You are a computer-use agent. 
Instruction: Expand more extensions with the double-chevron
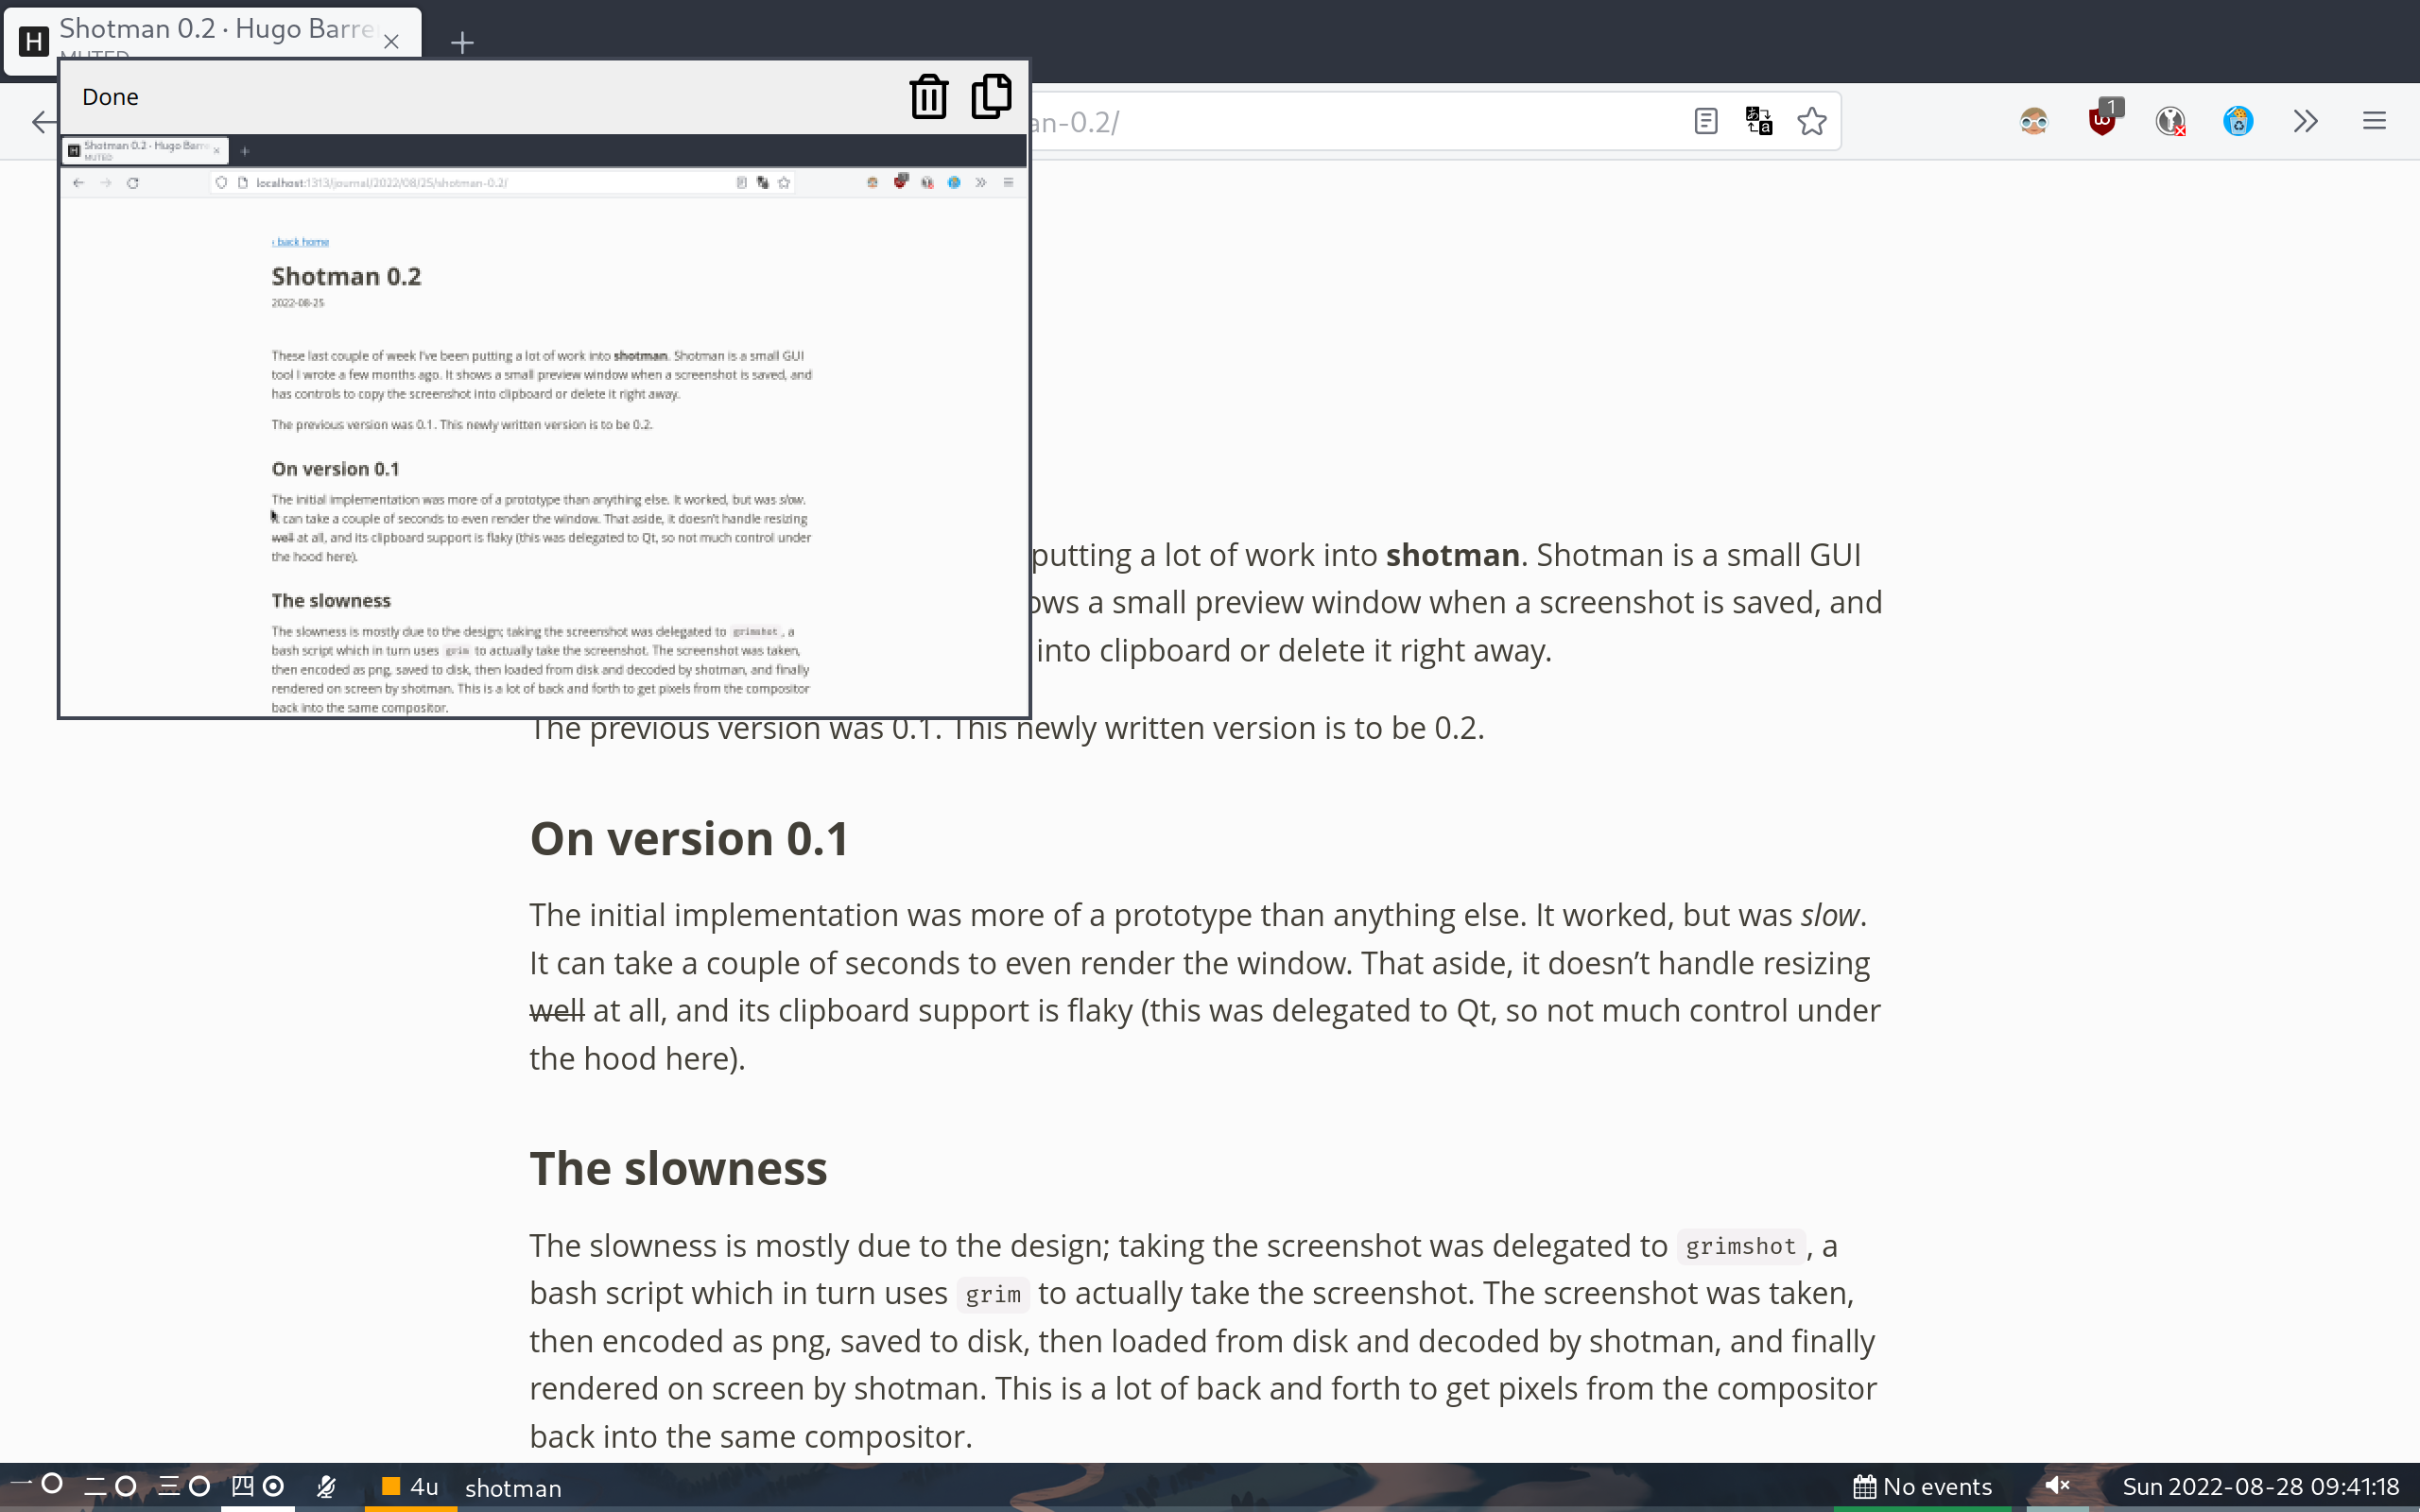(2306, 122)
